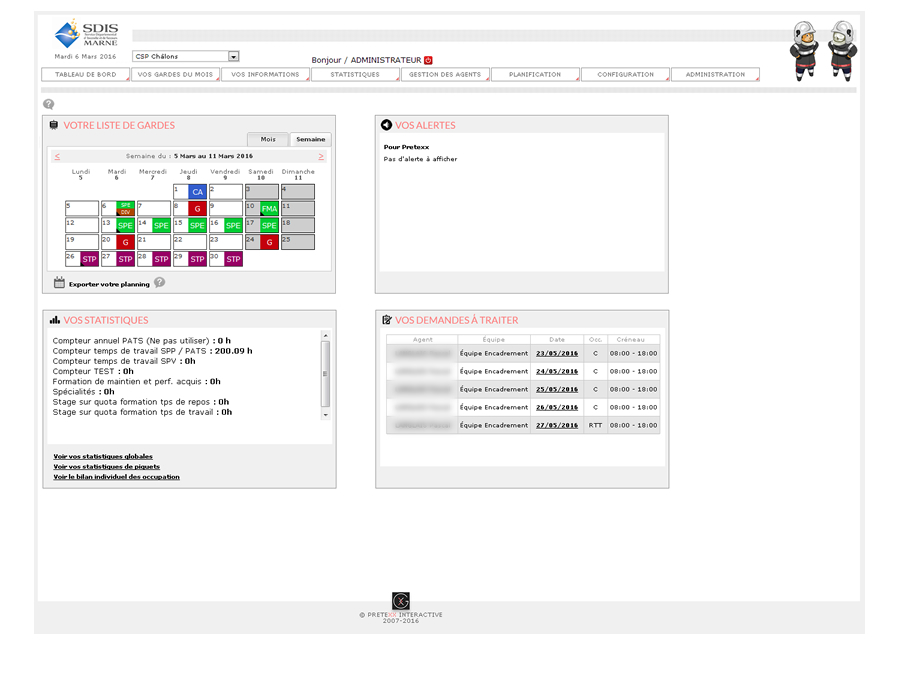Click the truck icon beside Votre Liste de Gardes
This screenshot has height=682, width=900.
(54, 125)
